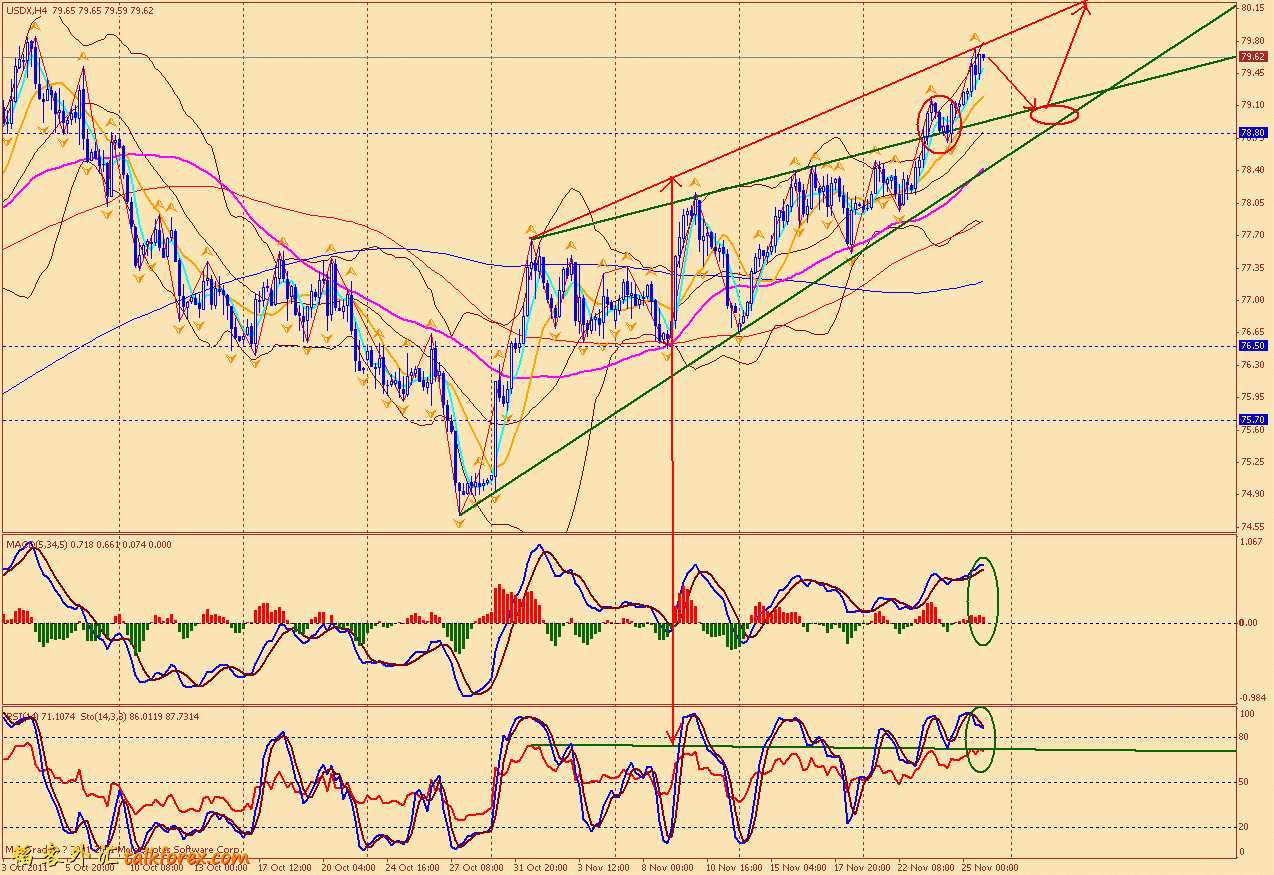Select the 76.50 horizontal level price tag
Image resolution: width=1274 pixels, height=875 pixels.
click(x=1255, y=345)
